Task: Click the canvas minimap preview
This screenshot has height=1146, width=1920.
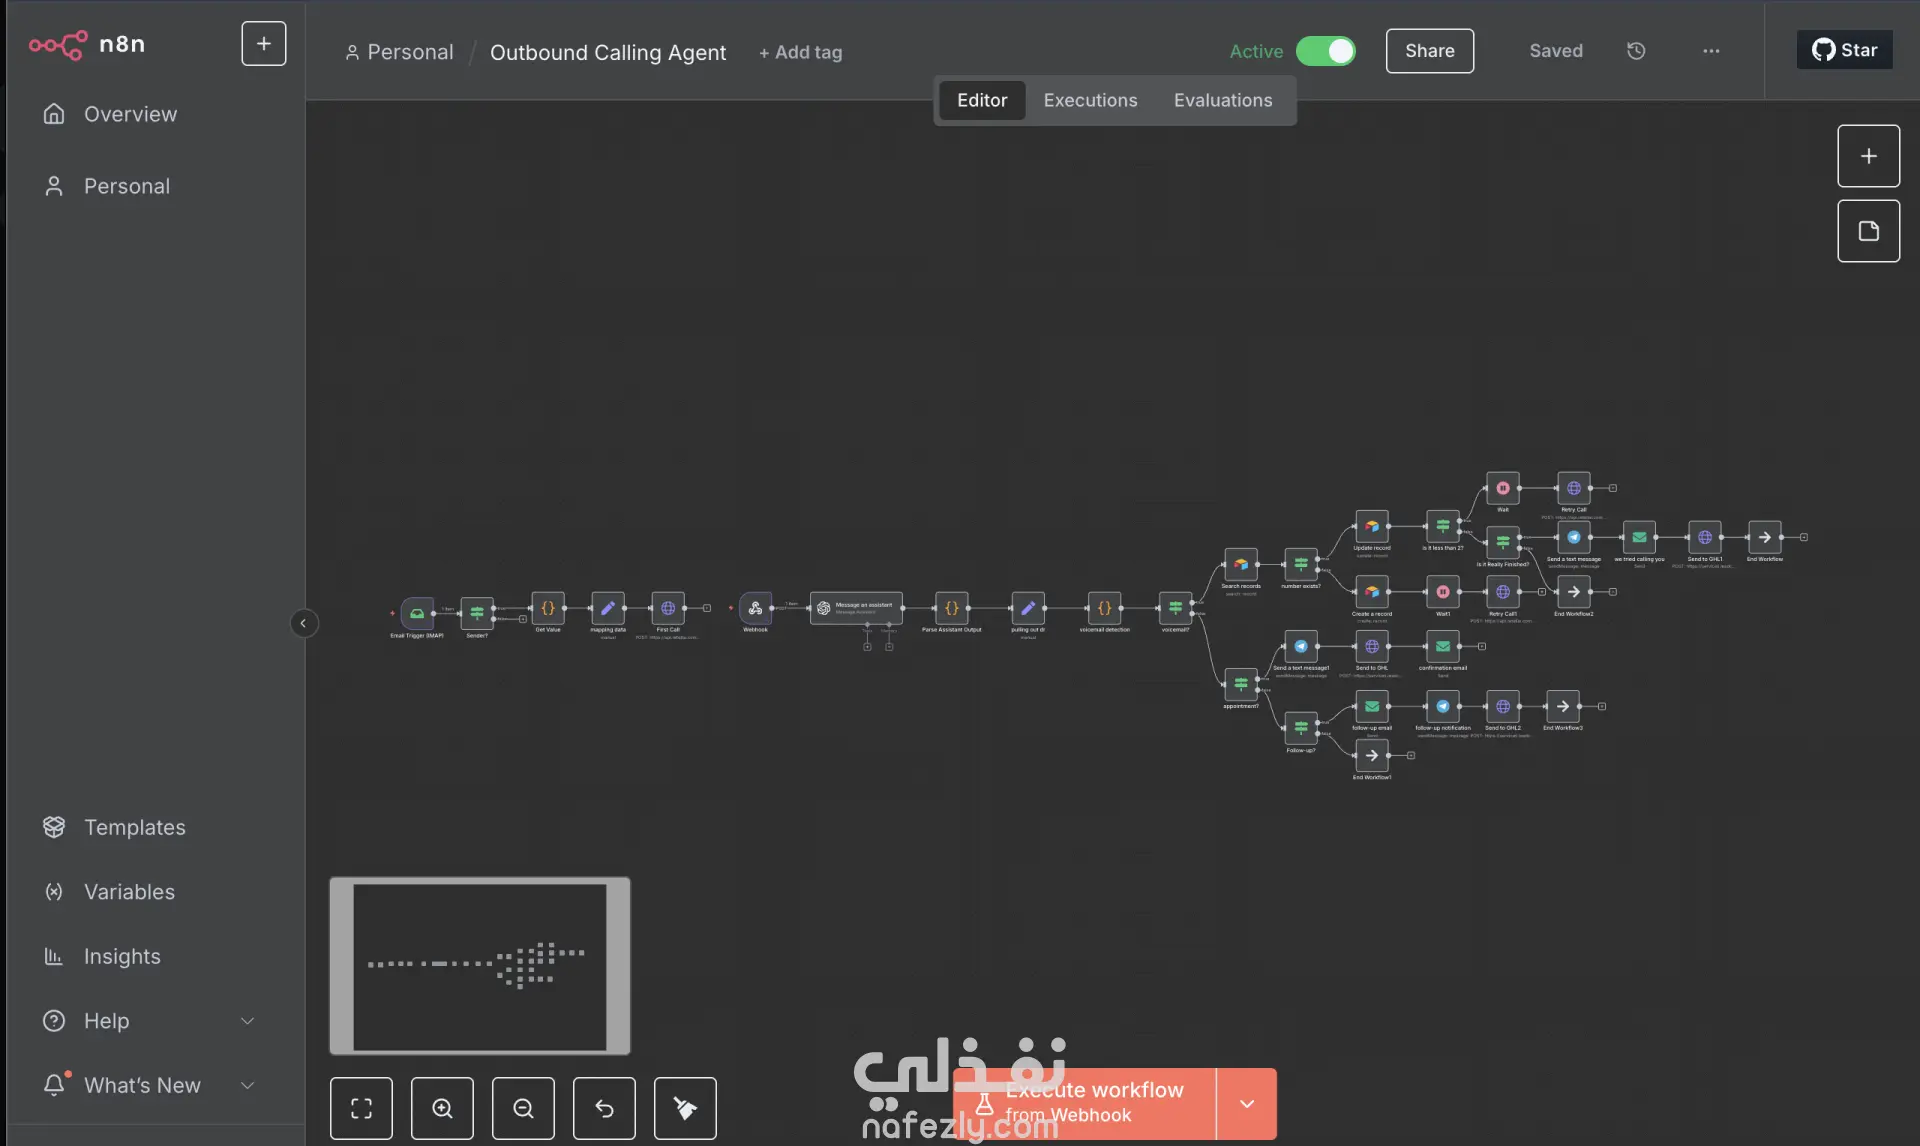Action: coord(480,966)
